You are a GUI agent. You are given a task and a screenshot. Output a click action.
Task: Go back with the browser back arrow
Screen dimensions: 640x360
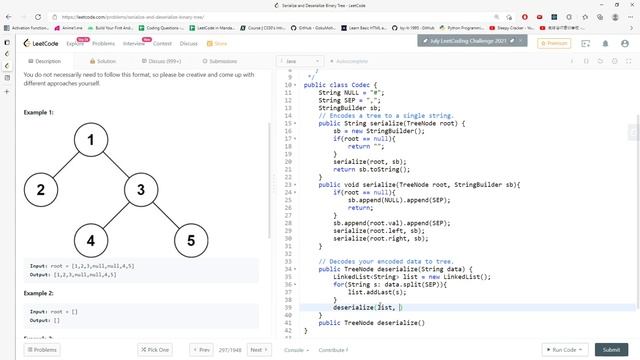pos(9,17)
